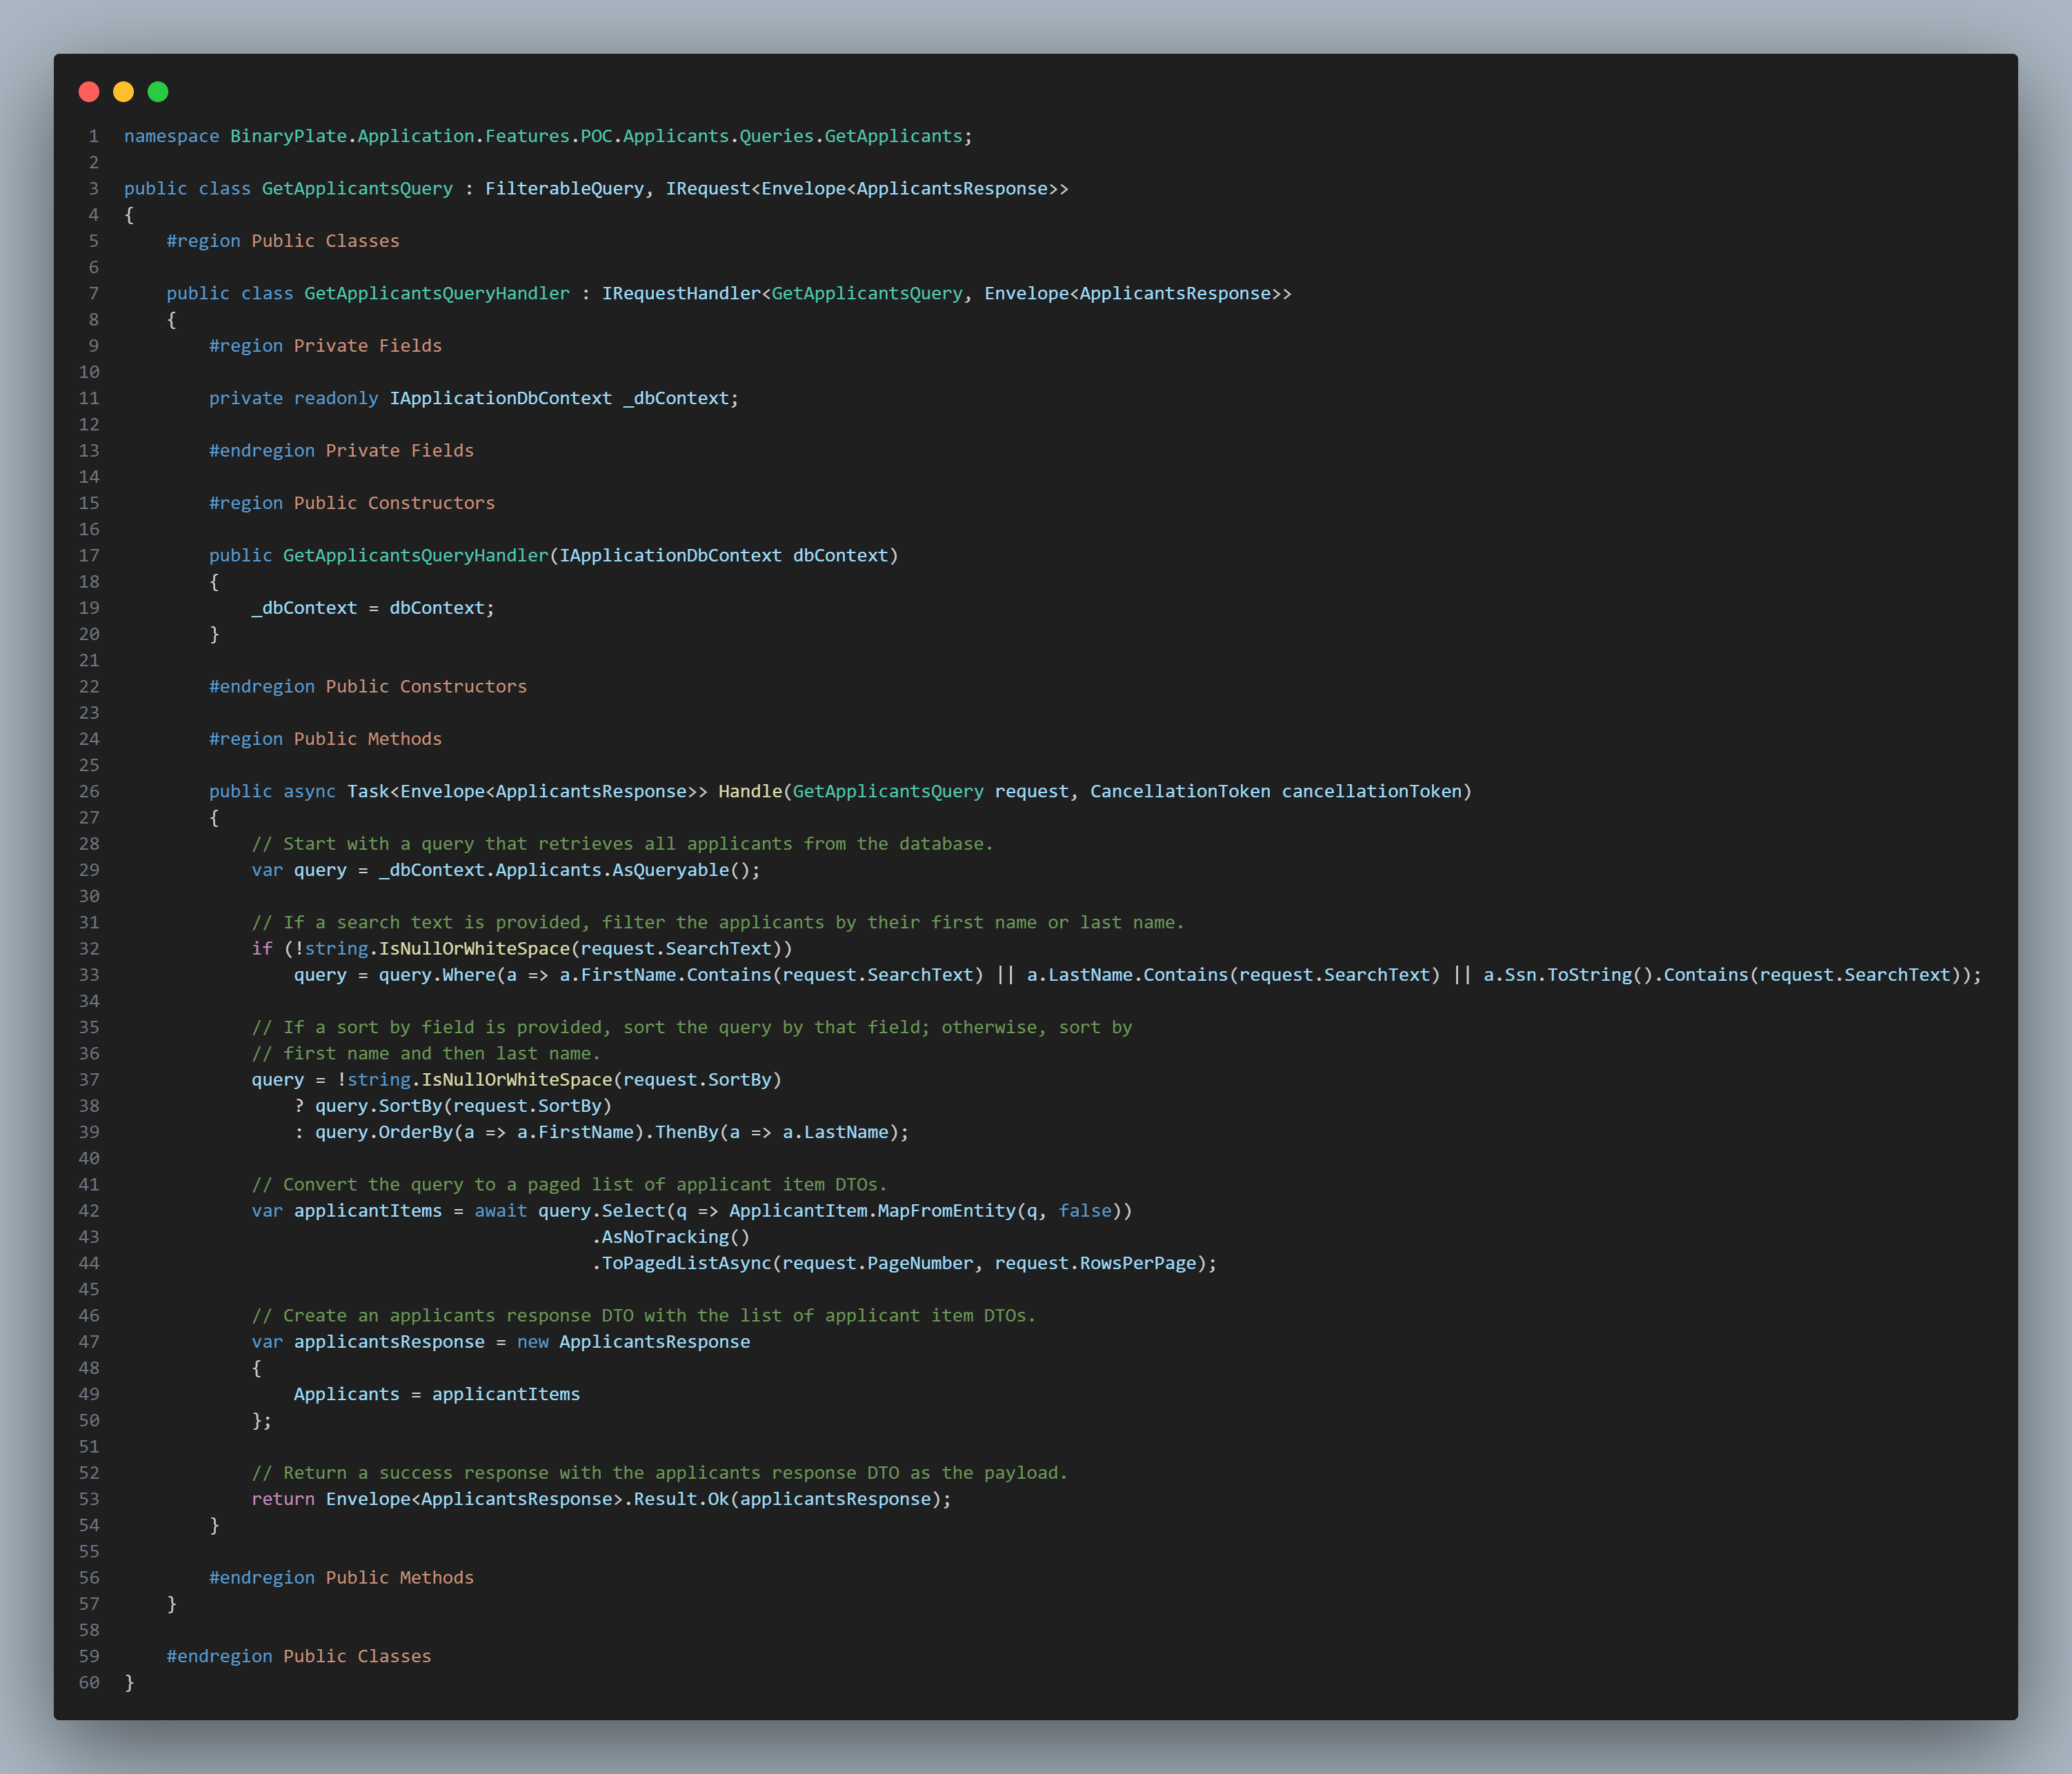Click line number 33 in gutter
This screenshot has height=1774, width=2072.
coord(89,975)
